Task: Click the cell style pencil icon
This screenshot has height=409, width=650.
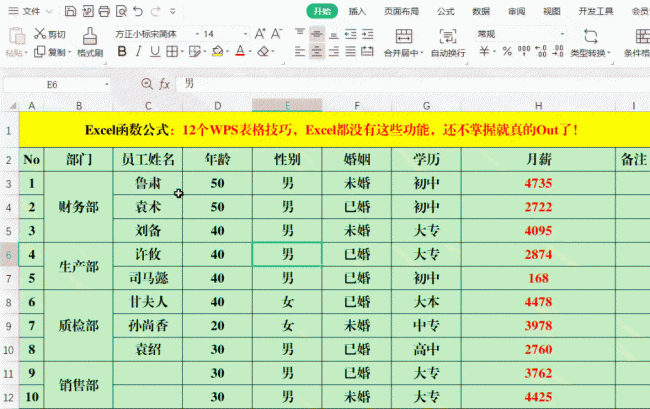Action: pyautogui.click(x=194, y=51)
